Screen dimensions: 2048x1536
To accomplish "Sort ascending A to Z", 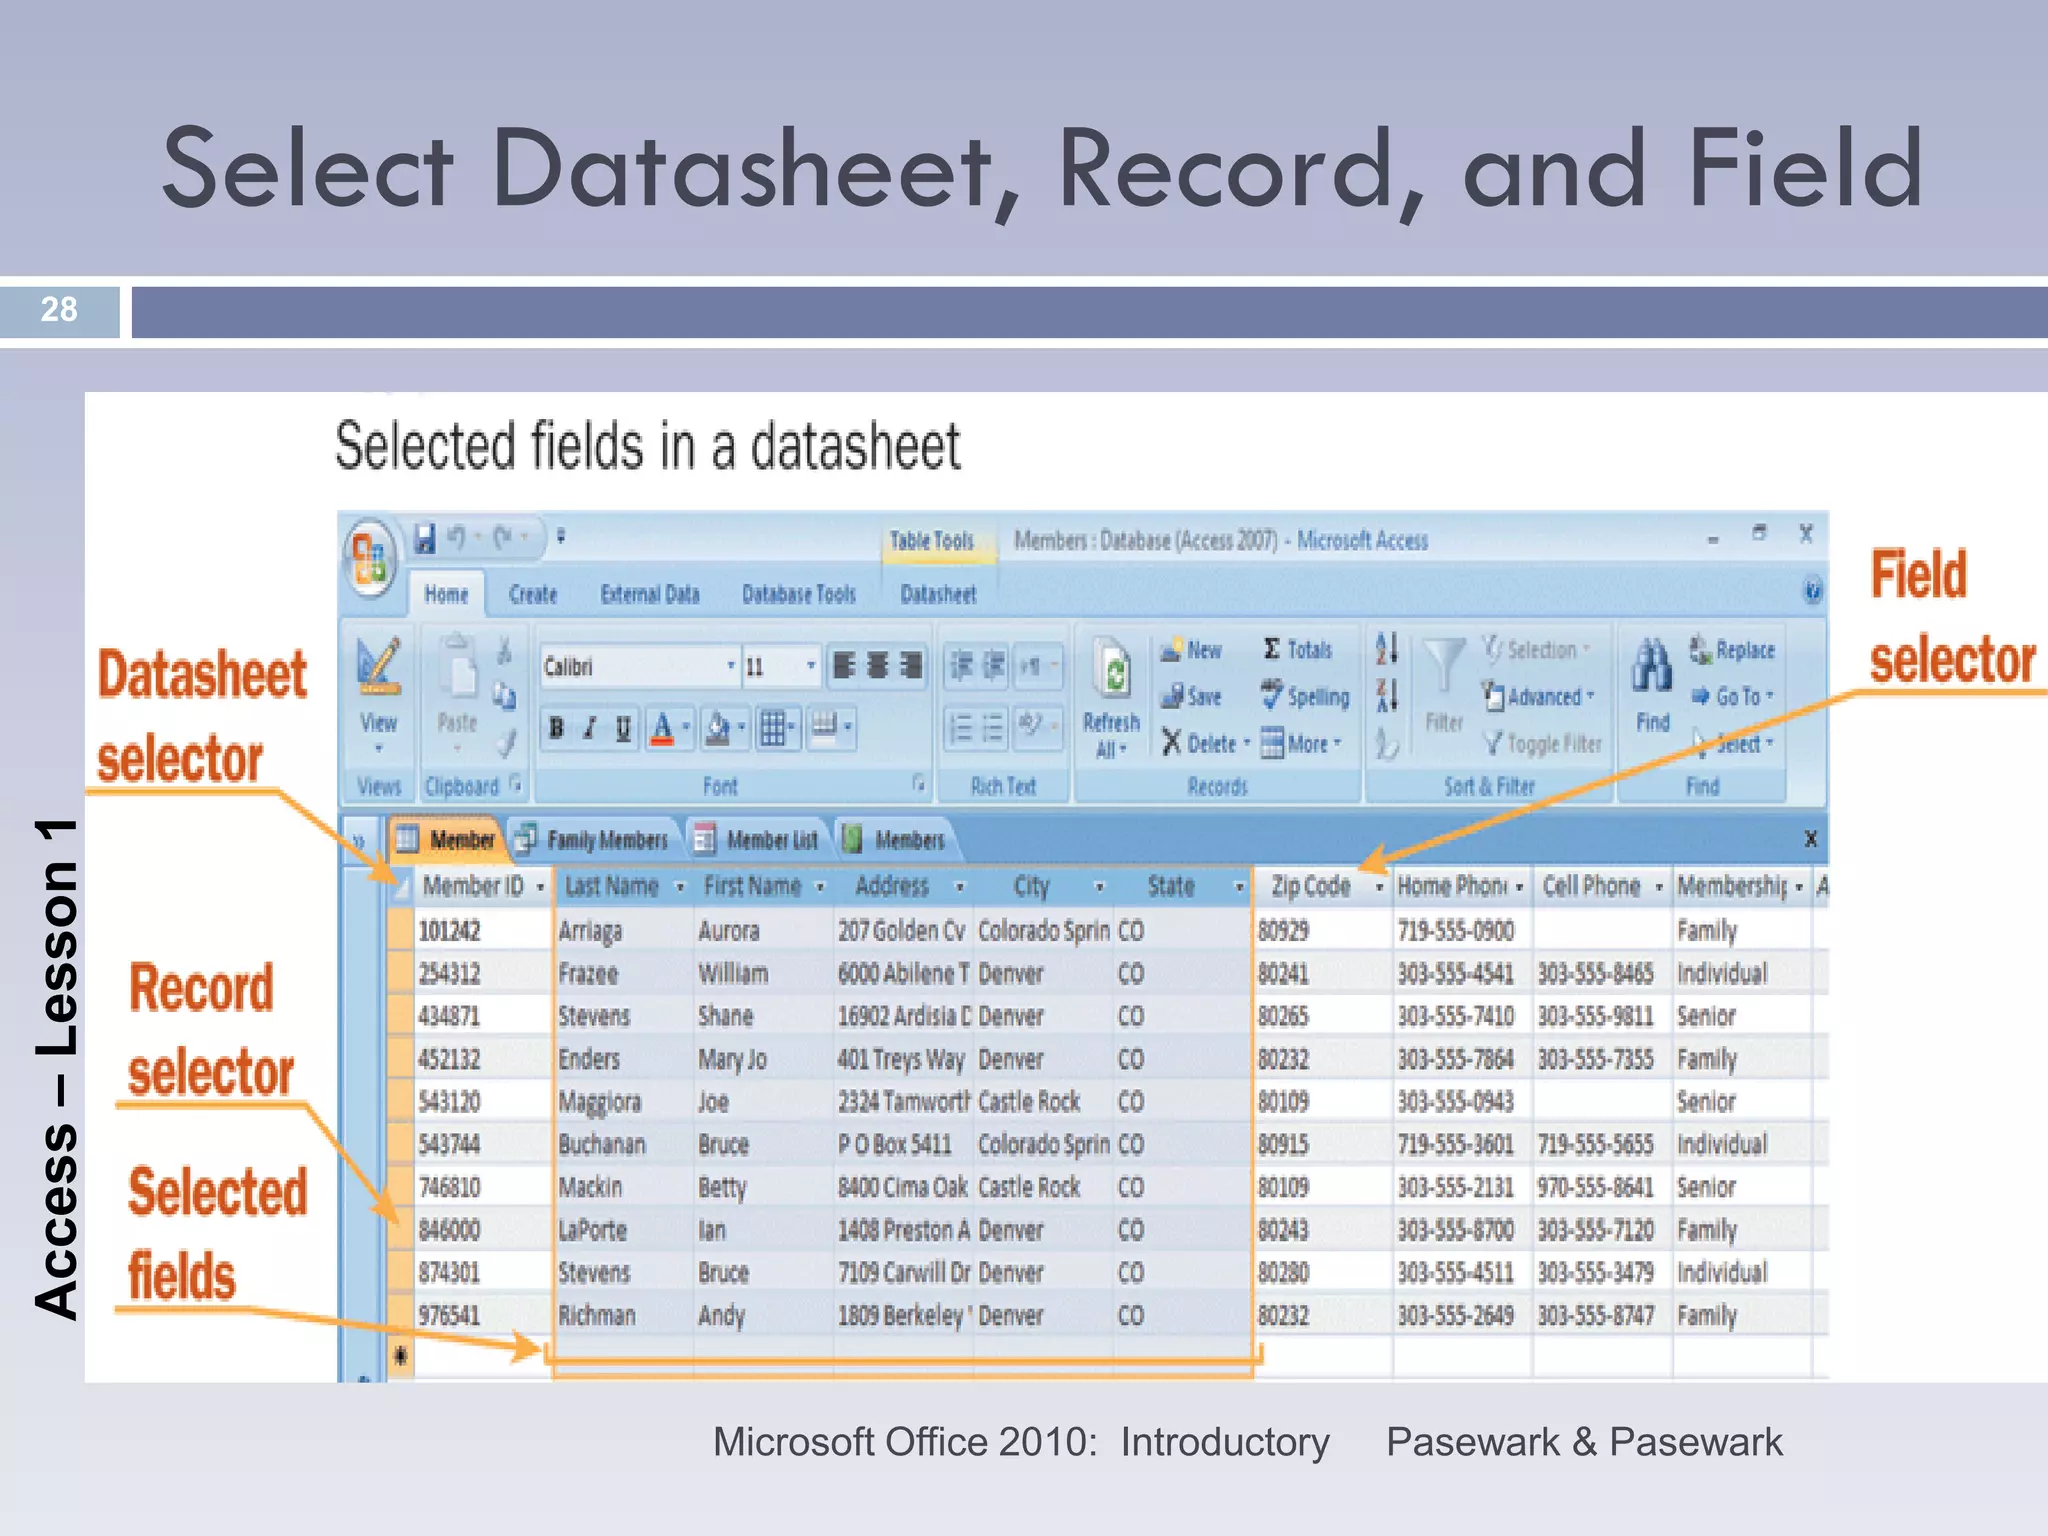I will 1387,650.
